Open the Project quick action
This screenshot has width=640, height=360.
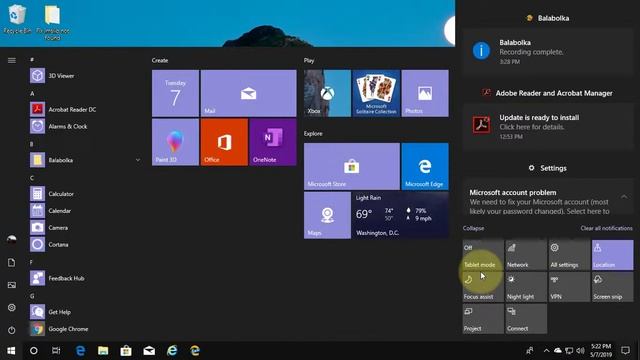click(483, 319)
